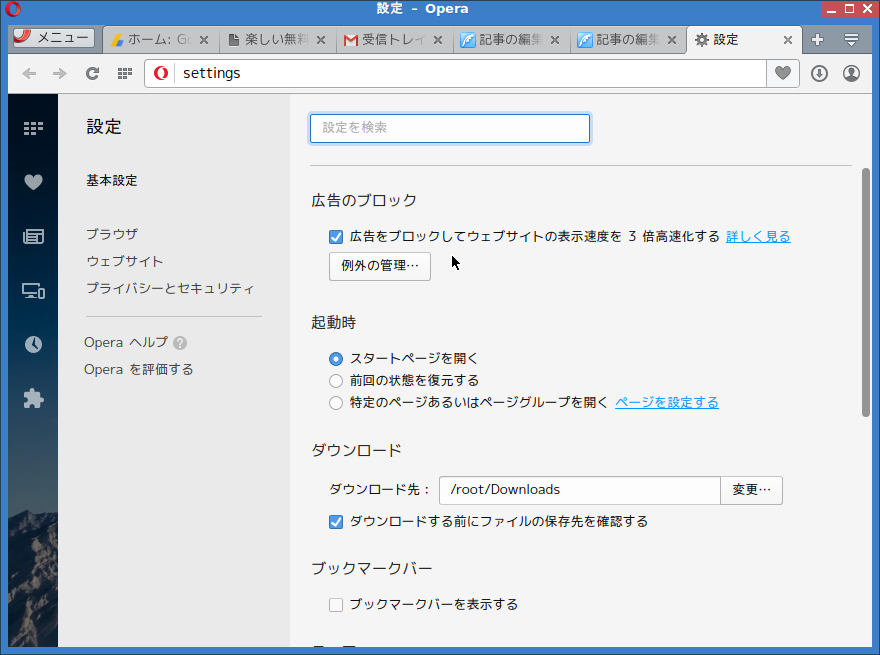The width and height of the screenshot is (880, 655).
Task: Click the help question mark icon
Action: [180, 343]
